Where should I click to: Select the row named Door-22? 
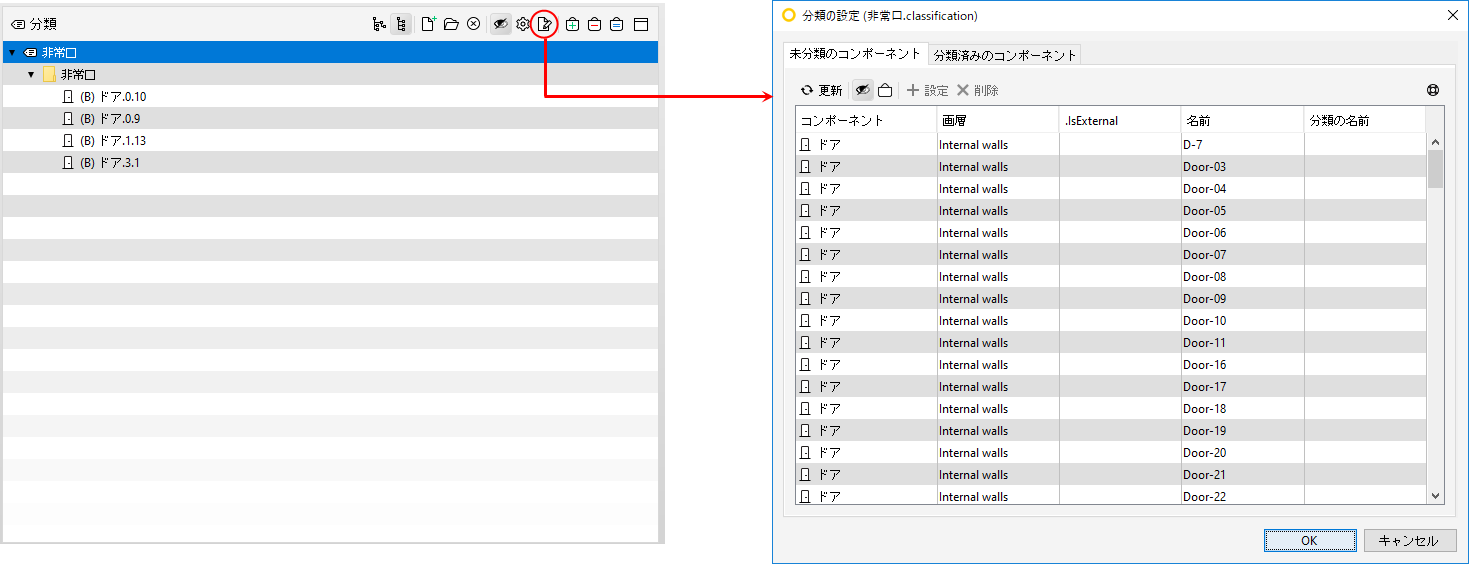point(1111,495)
